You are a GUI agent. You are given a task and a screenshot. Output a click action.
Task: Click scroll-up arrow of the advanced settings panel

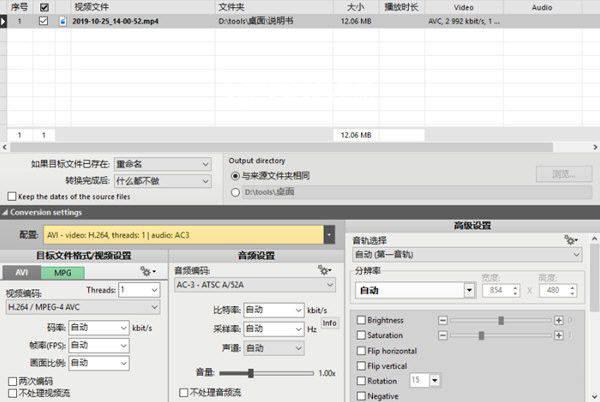594,239
